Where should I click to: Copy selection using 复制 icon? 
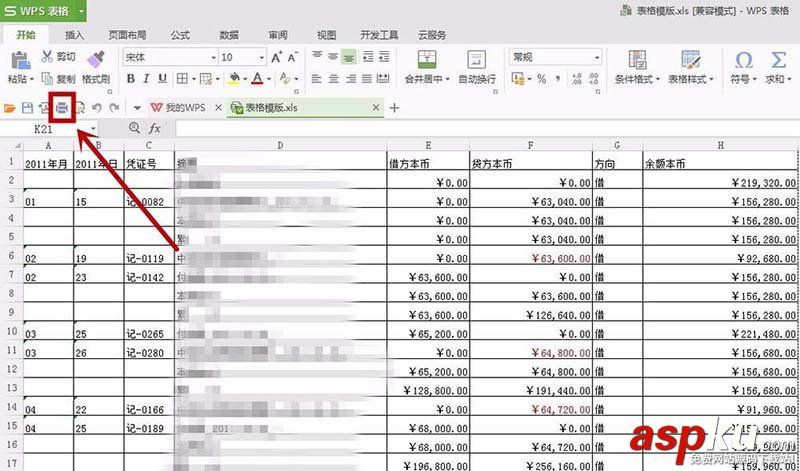47,79
